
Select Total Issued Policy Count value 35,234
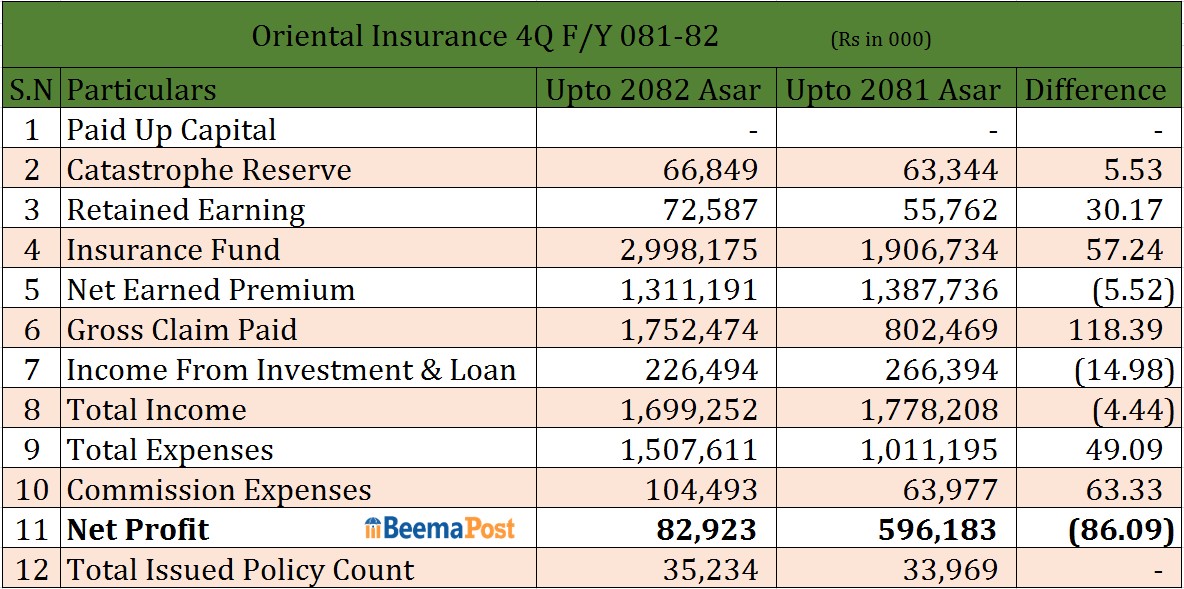[x=710, y=570]
